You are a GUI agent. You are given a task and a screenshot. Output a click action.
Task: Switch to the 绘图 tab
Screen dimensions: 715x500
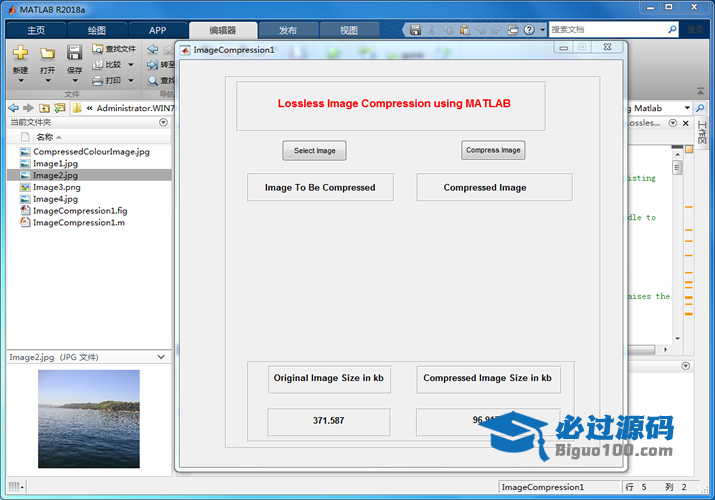click(x=97, y=30)
